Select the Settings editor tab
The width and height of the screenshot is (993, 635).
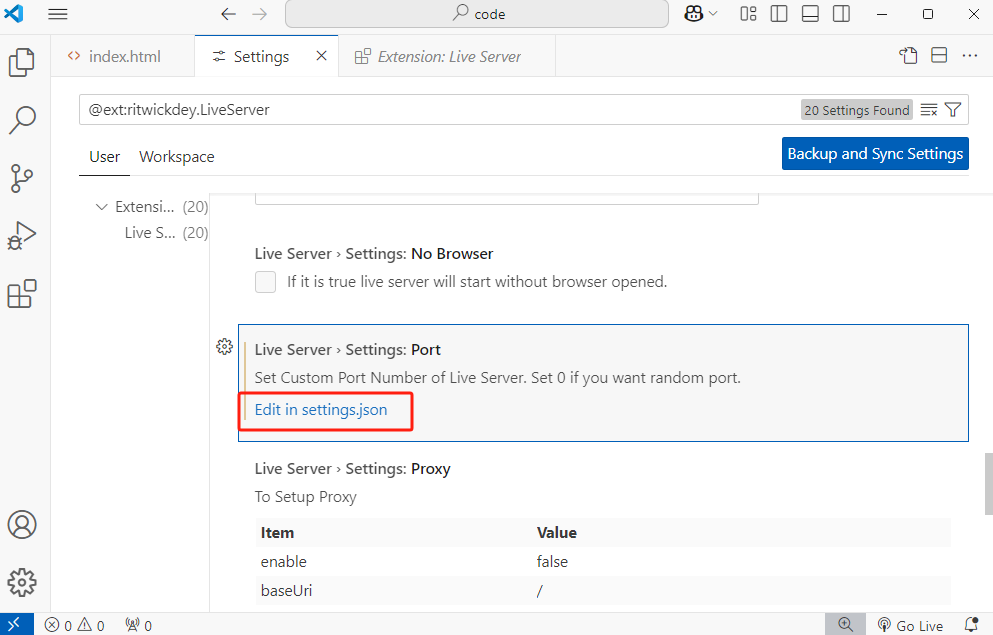(261, 56)
